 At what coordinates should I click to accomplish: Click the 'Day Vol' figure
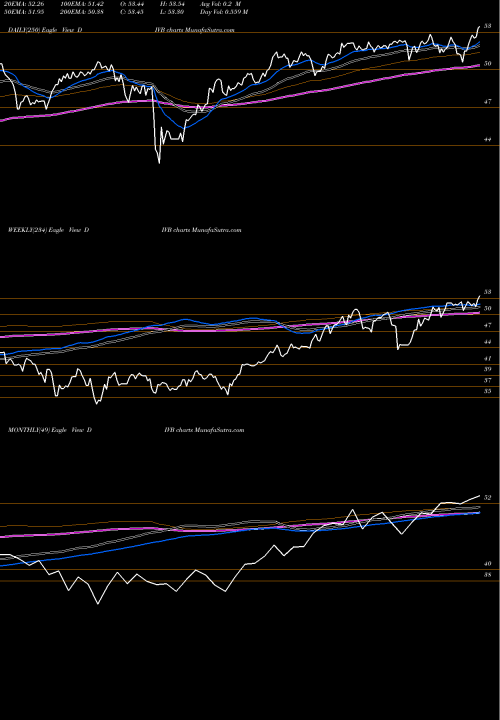click(224, 12)
